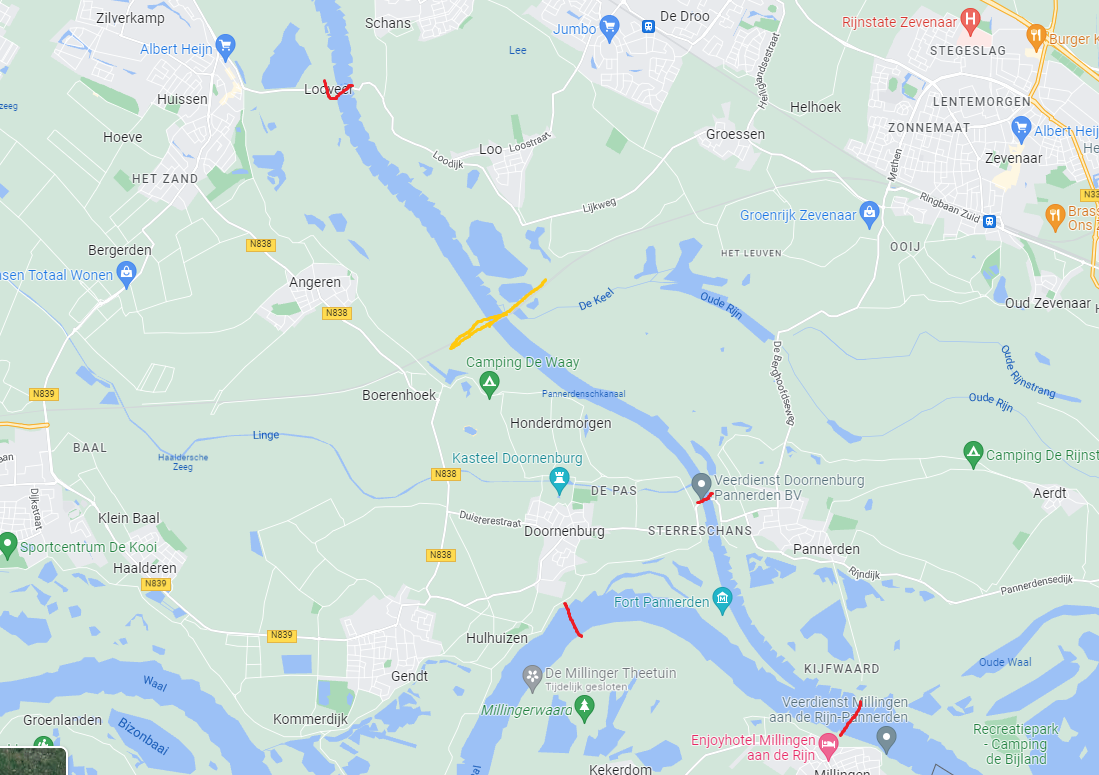Select the Groenrijk Zevenaar shopping bag pin
Screen dimensions: 1099x775
pos(869,214)
